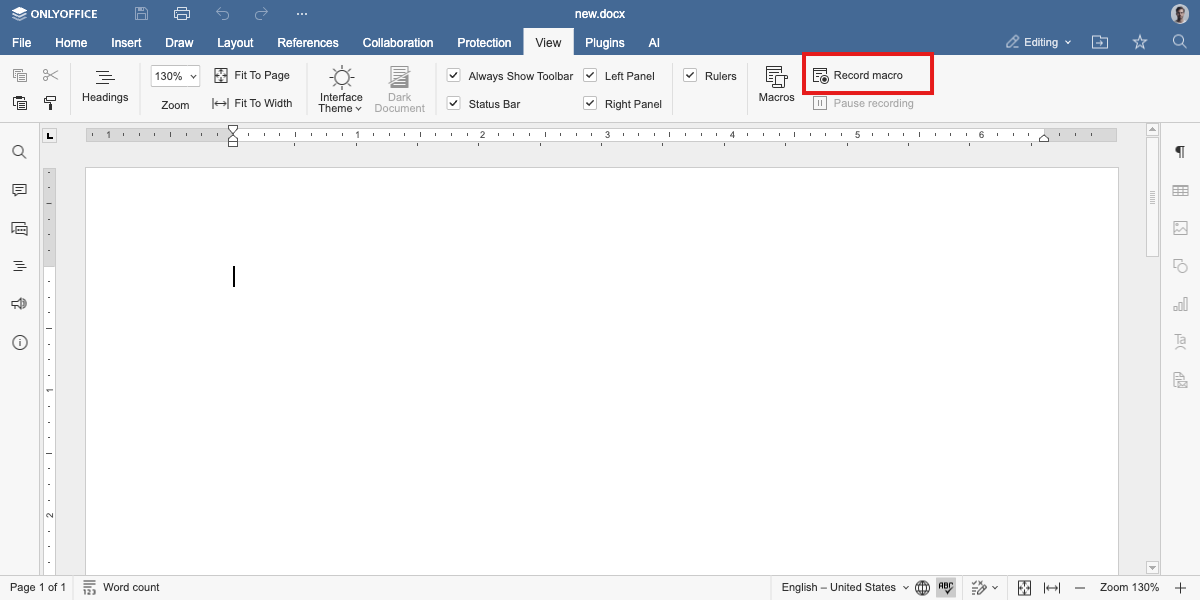The image size is (1200, 600).
Task: Toggle the Right Panel checkbox
Action: [x=590, y=104]
